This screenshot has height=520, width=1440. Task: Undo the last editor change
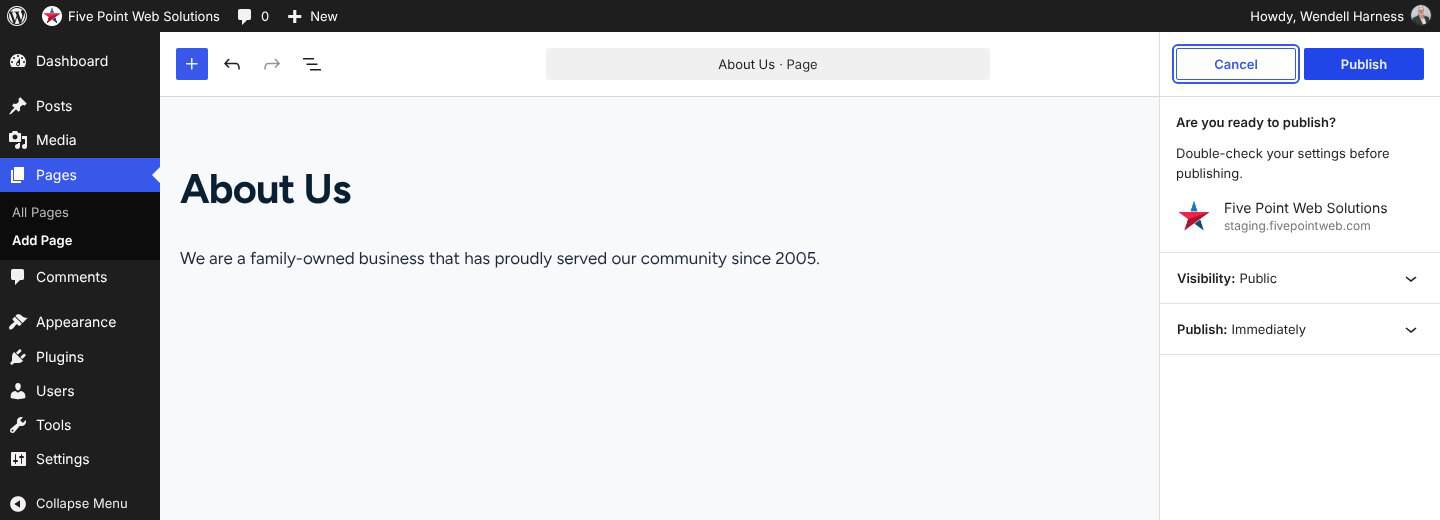(x=232, y=64)
